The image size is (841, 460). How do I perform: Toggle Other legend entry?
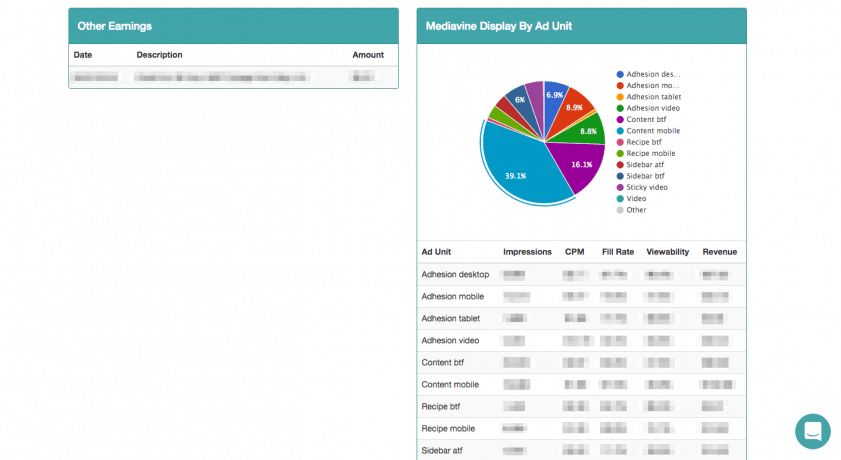[631, 210]
